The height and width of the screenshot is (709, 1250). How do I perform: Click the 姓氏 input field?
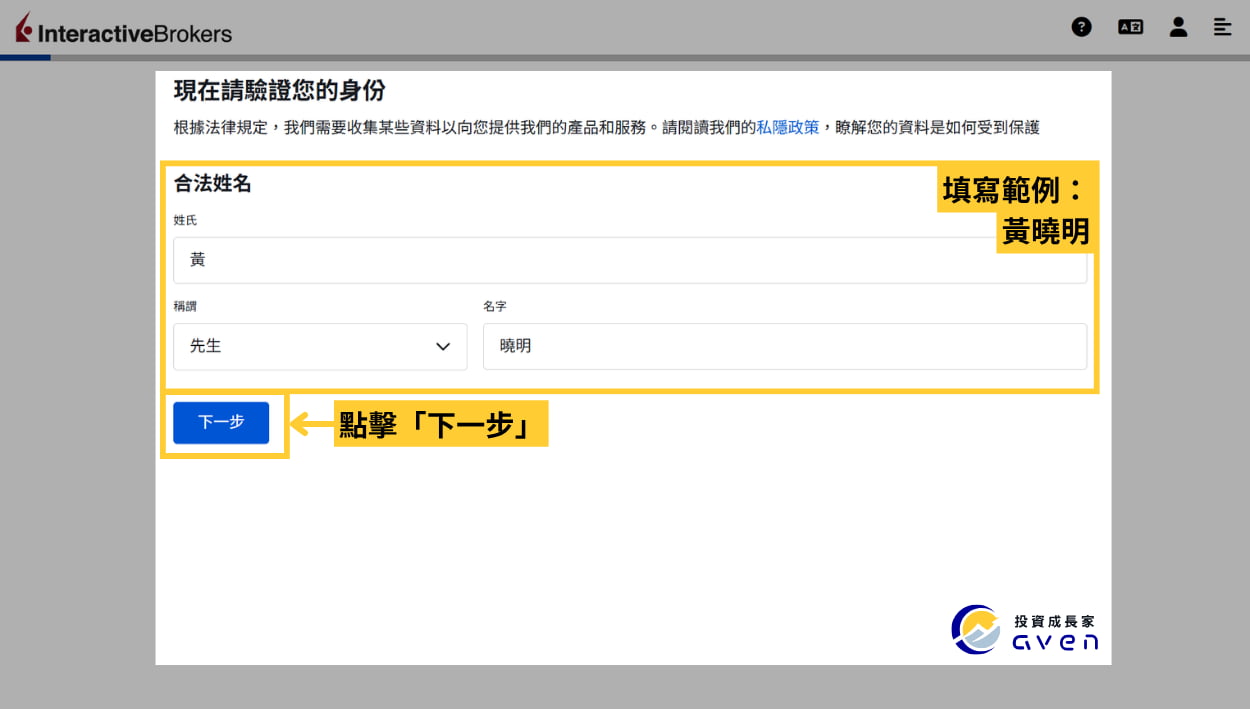coord(630,260)
